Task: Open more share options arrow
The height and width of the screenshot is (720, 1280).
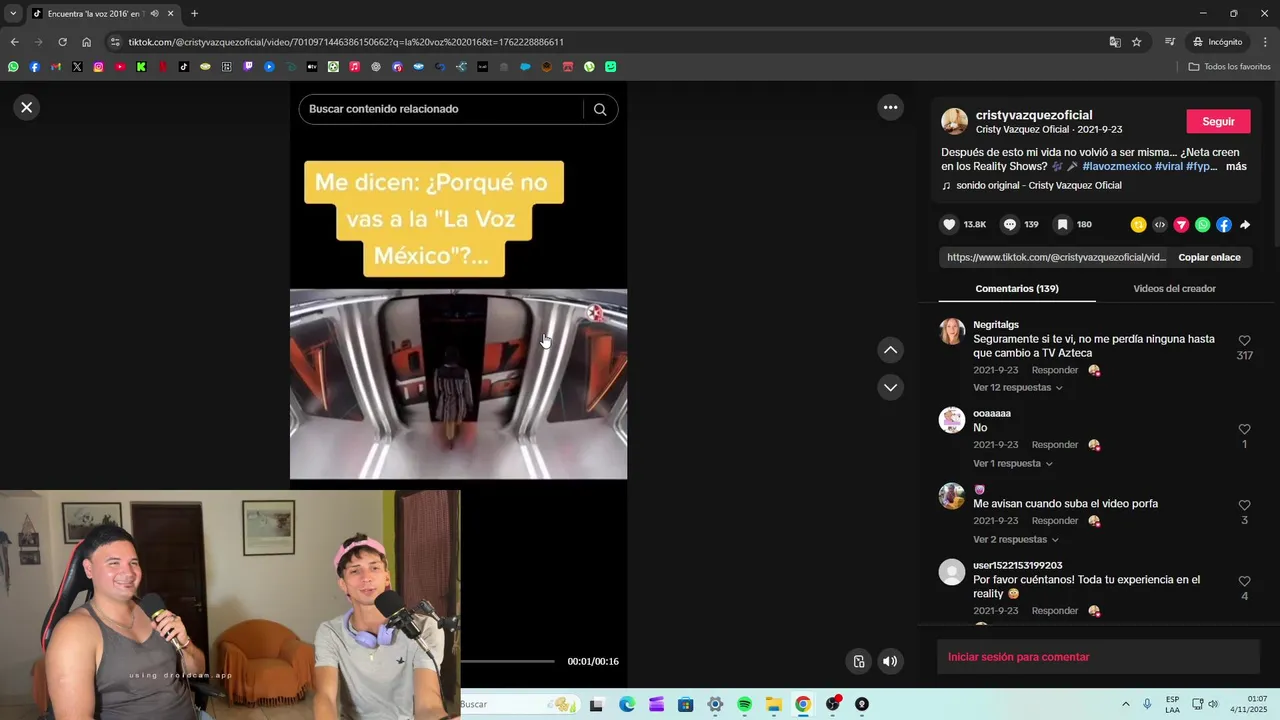Action: [1245, 225]
